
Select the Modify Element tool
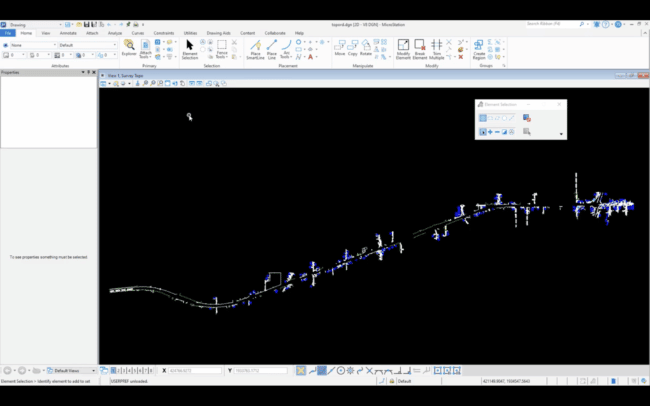click(x=403, y=49)
